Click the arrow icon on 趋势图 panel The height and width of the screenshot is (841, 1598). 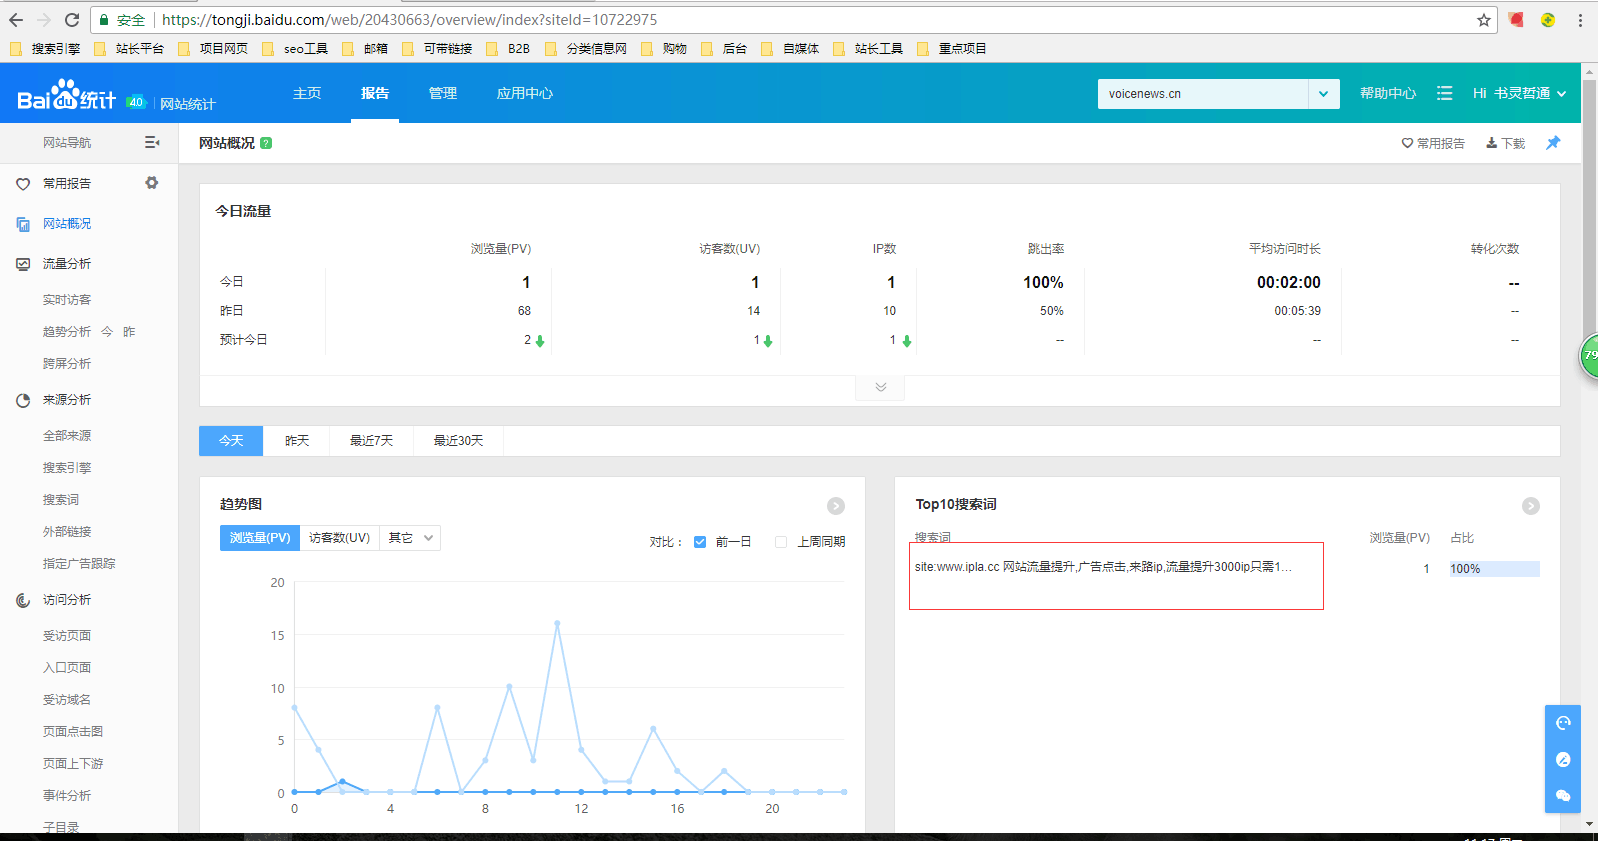(x=836, y=506)
